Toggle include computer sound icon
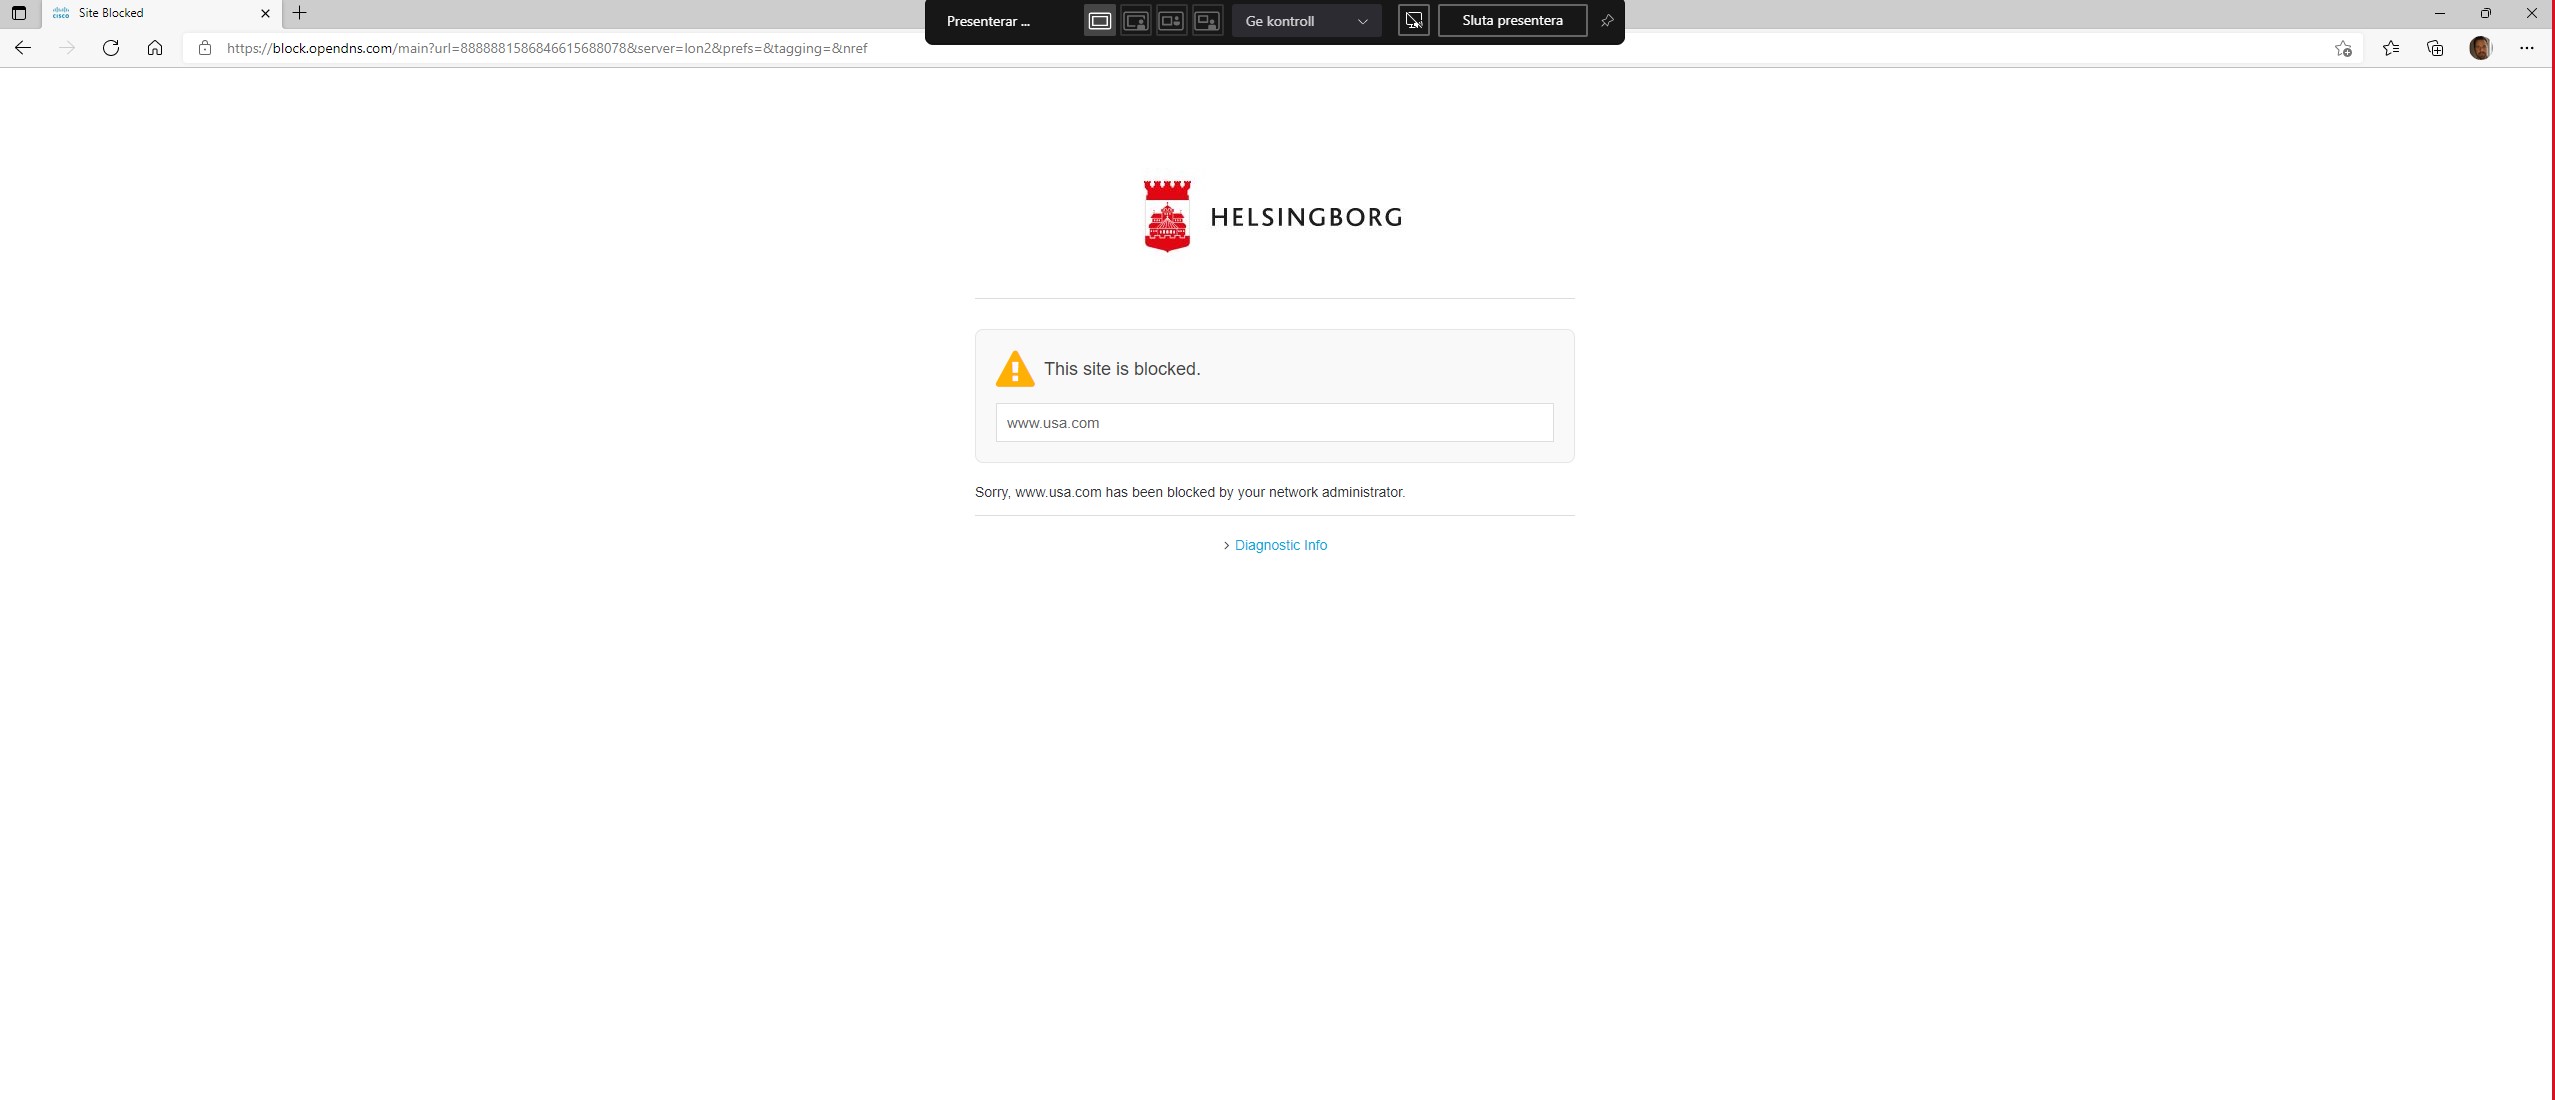The width and height of the screenshot is (2555, 1100). point(1413,21)
